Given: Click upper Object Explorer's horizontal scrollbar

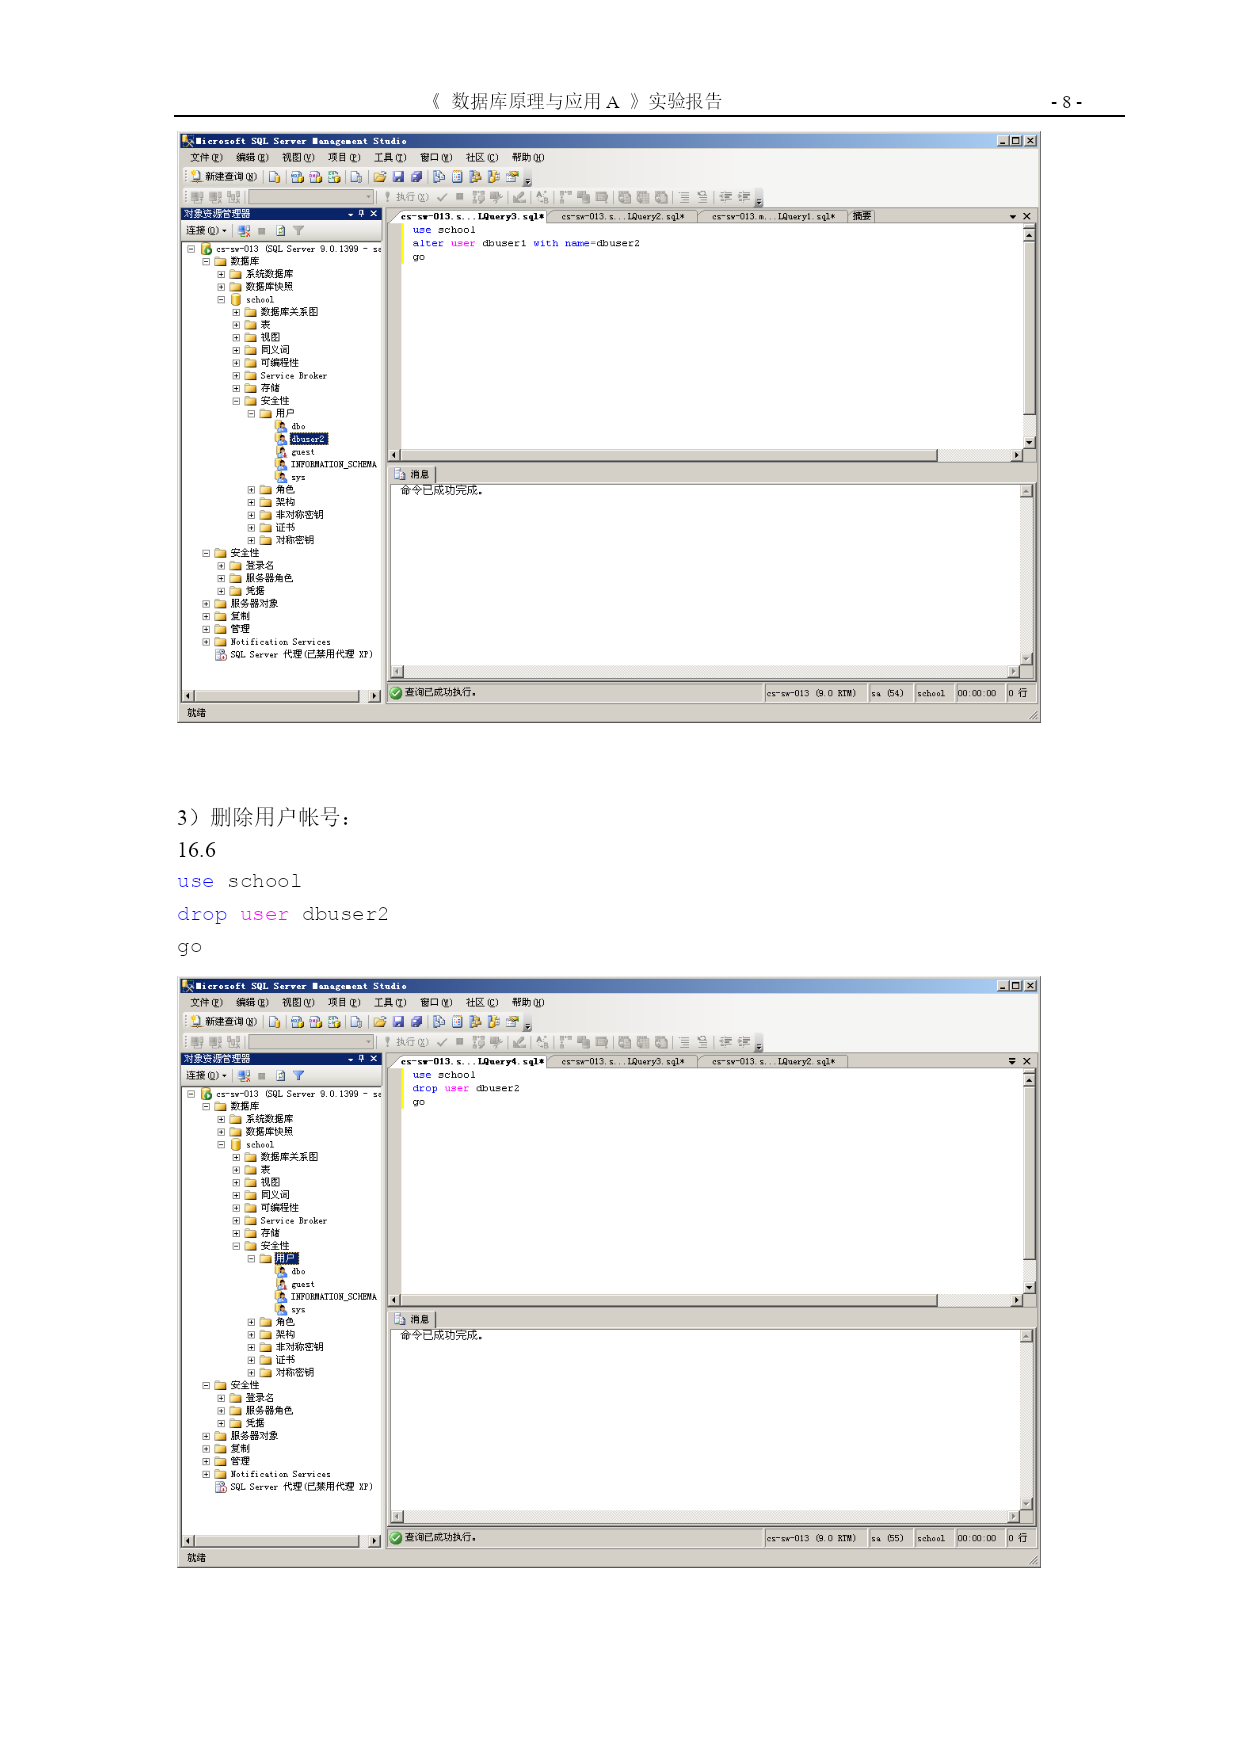Looking at the screenshot, I should point(282,696).
